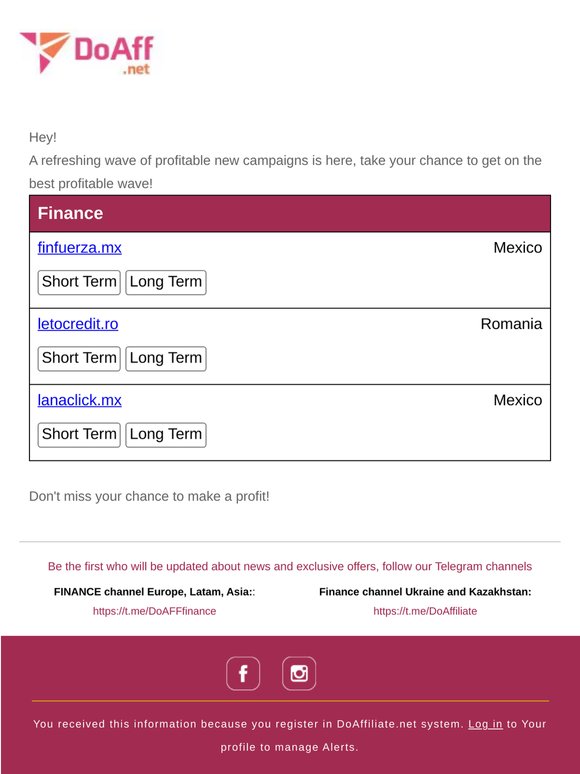Follow the t.me/DoAFFfinance Telegram link
580x774 pixels.
click(155, 611)
